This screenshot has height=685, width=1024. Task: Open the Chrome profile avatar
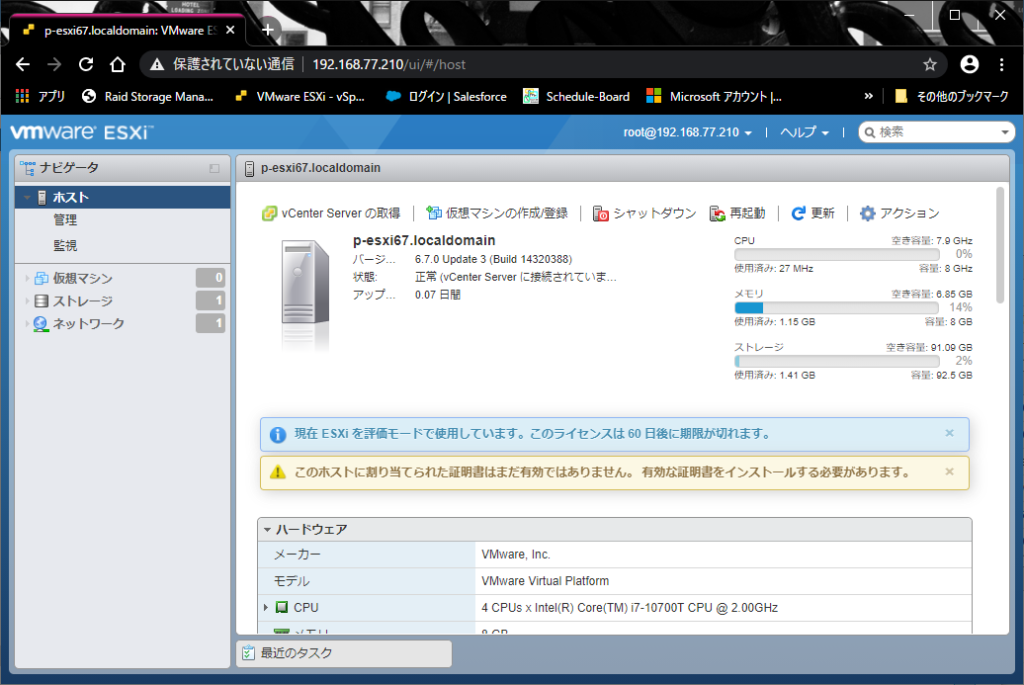970,64
